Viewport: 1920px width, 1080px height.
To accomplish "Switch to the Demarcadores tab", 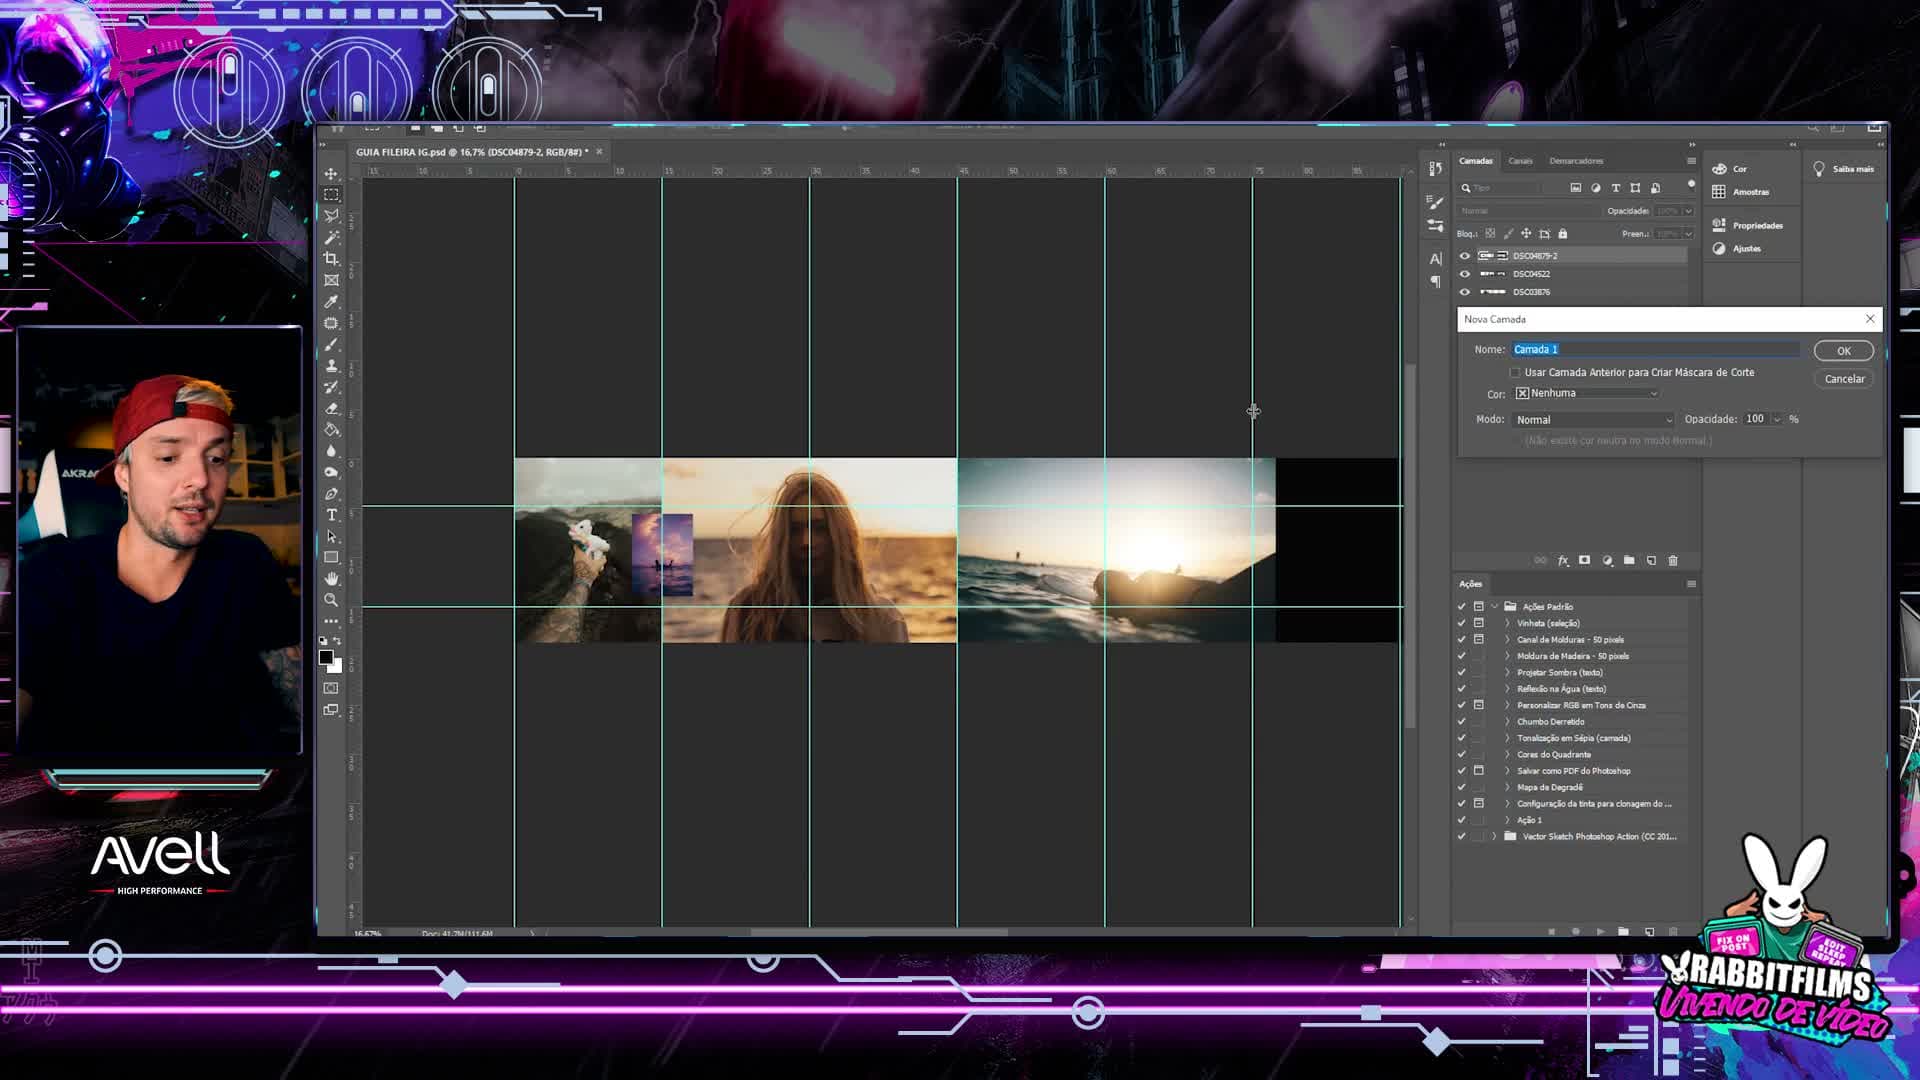I will [x=1576, y=161].
